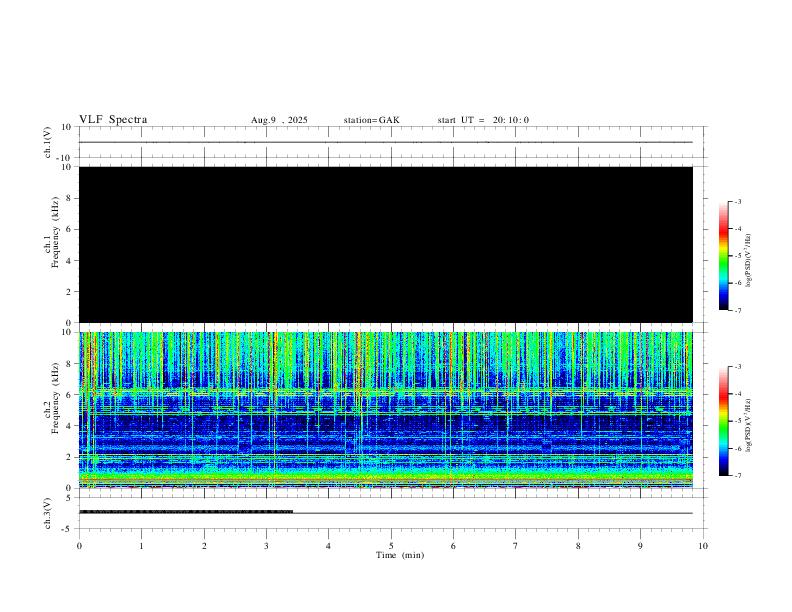The image size is (792, 612).
Task: Click the colorful ch.2 spectrogram panel
Action: 385,408
